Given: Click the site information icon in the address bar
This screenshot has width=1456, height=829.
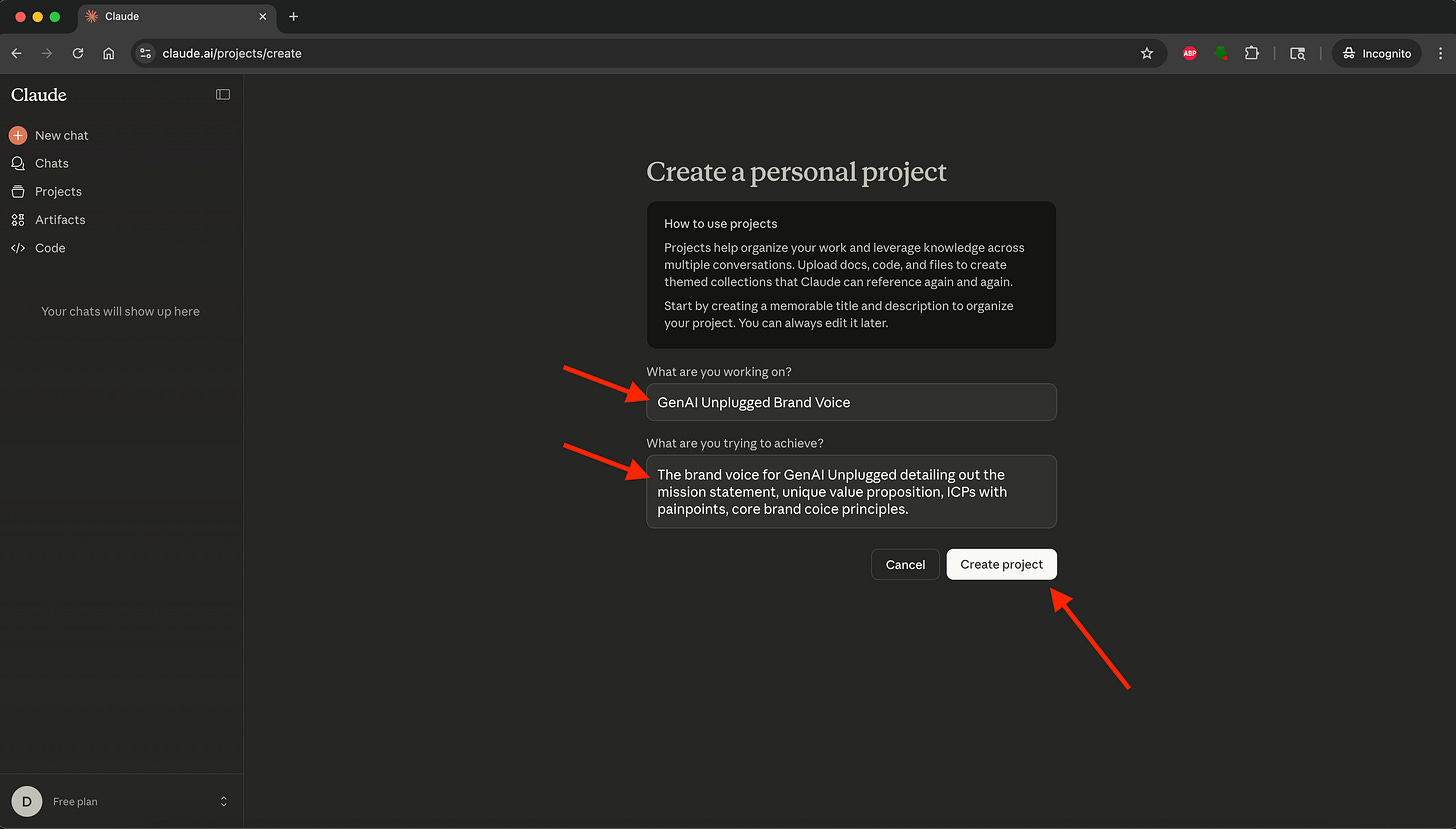Looking at the screenshot, I should pos(146,53).
